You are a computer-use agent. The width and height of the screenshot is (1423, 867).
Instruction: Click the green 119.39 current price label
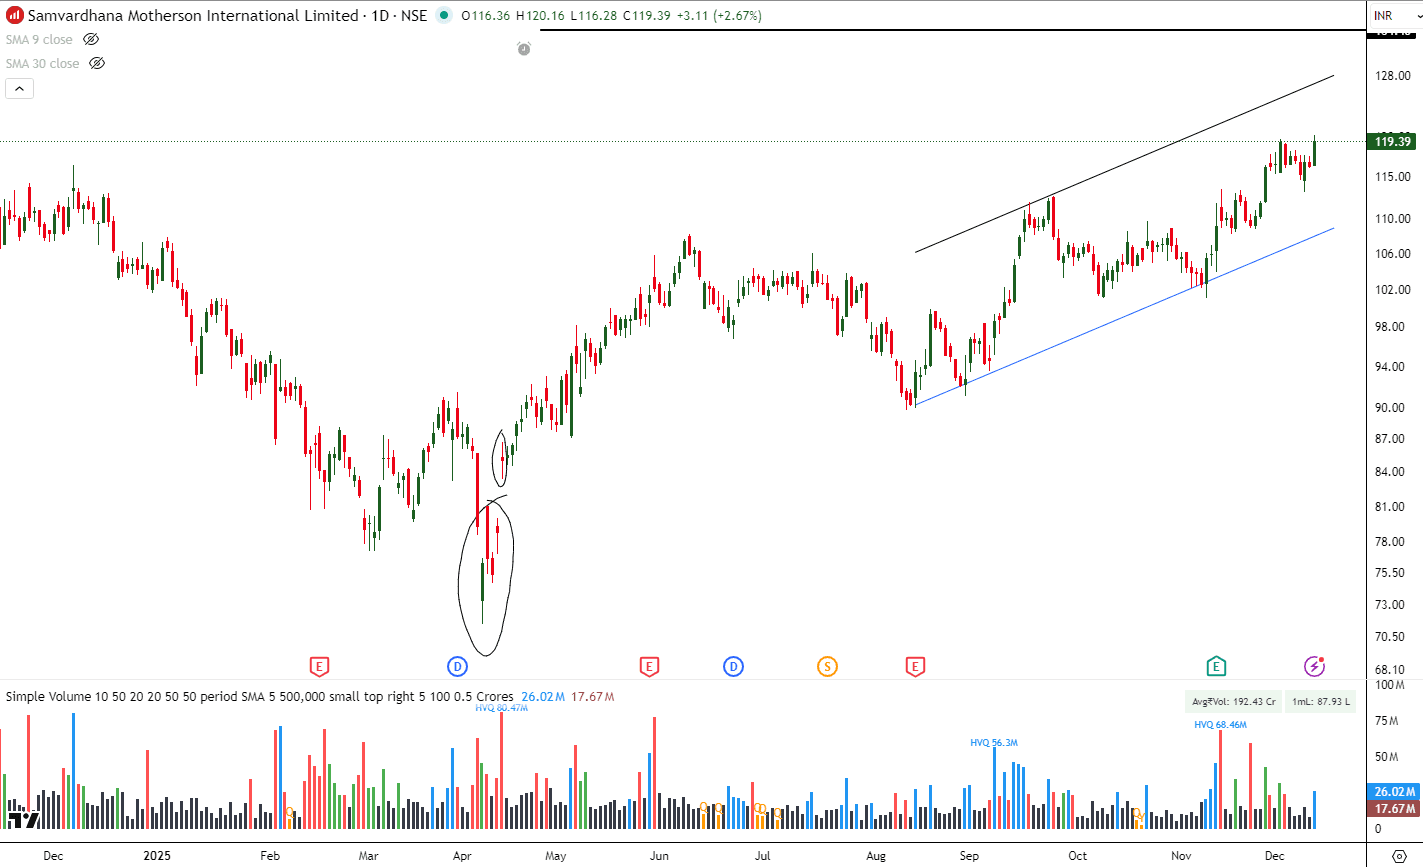tap(1392, 141)
